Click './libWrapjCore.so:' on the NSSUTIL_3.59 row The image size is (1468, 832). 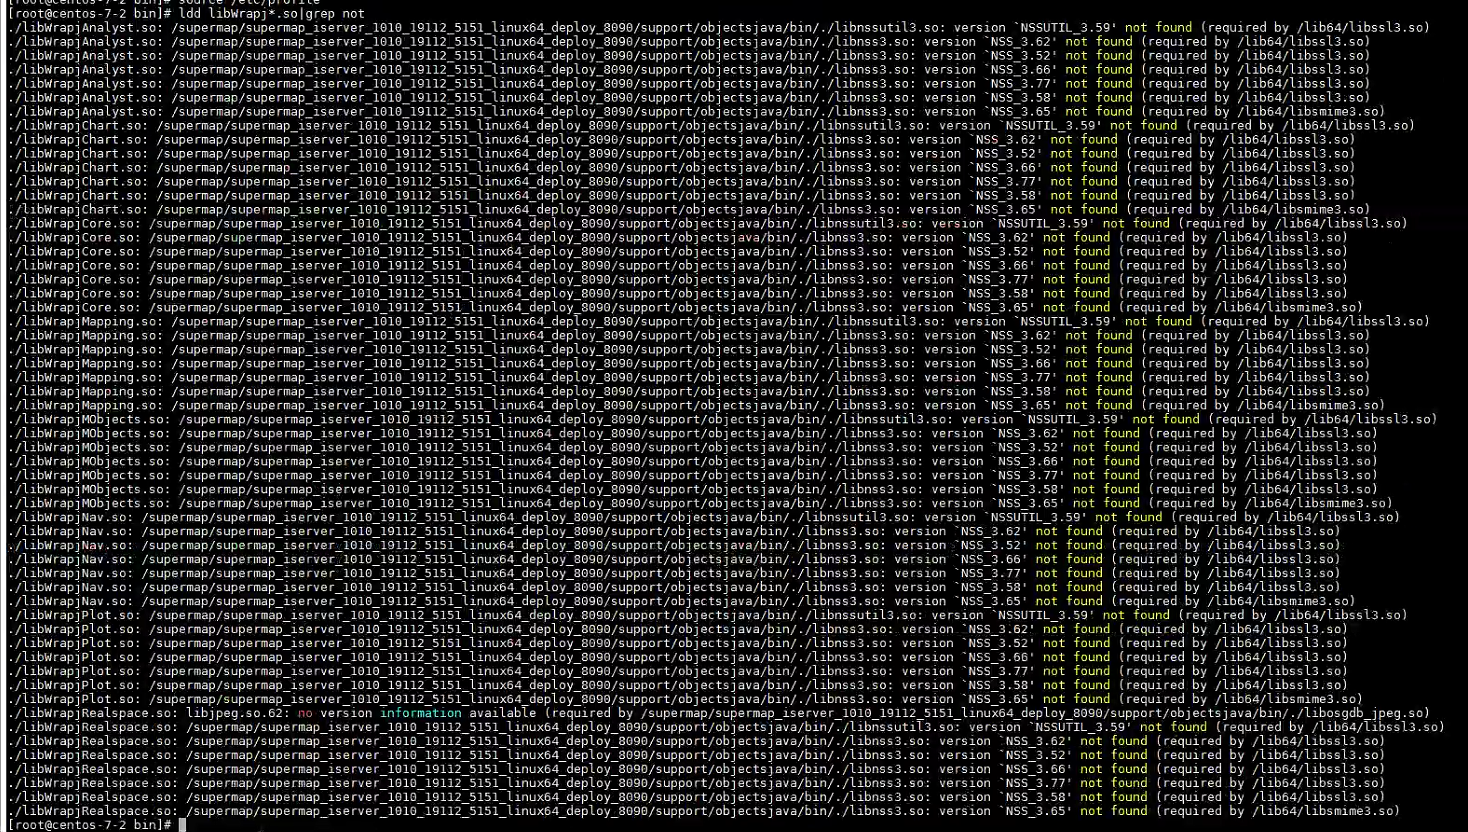74,224
